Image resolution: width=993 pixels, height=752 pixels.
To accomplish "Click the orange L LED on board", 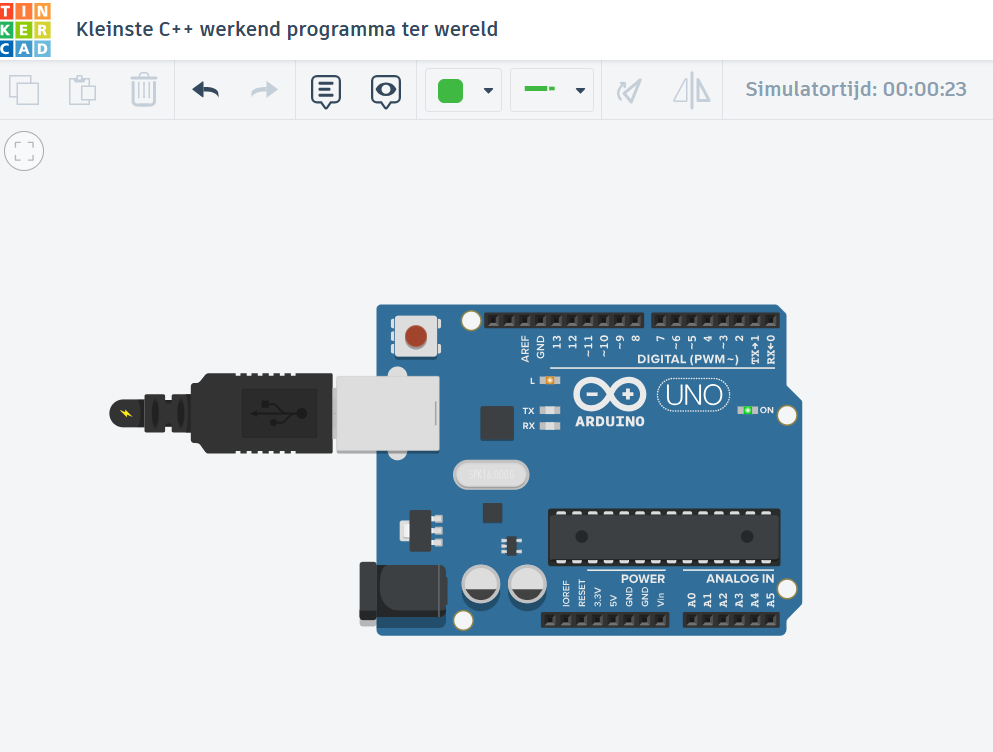I will tap(550, 380).
